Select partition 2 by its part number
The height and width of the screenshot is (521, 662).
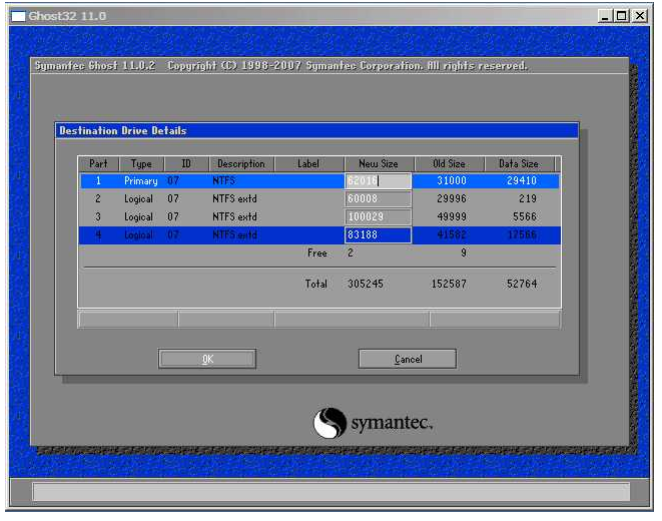98,199
